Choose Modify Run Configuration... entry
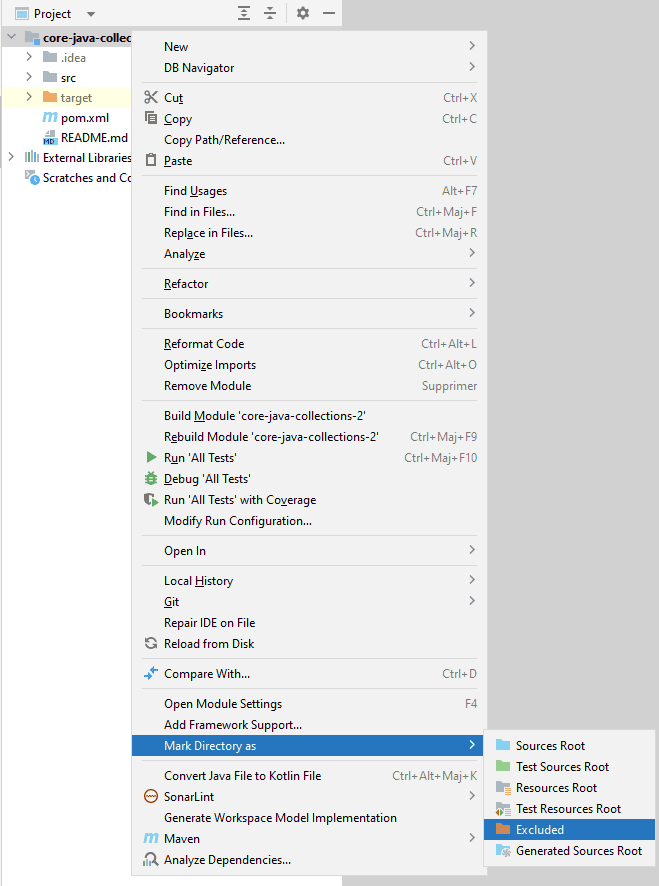659x886 pixels. (309, 520)
